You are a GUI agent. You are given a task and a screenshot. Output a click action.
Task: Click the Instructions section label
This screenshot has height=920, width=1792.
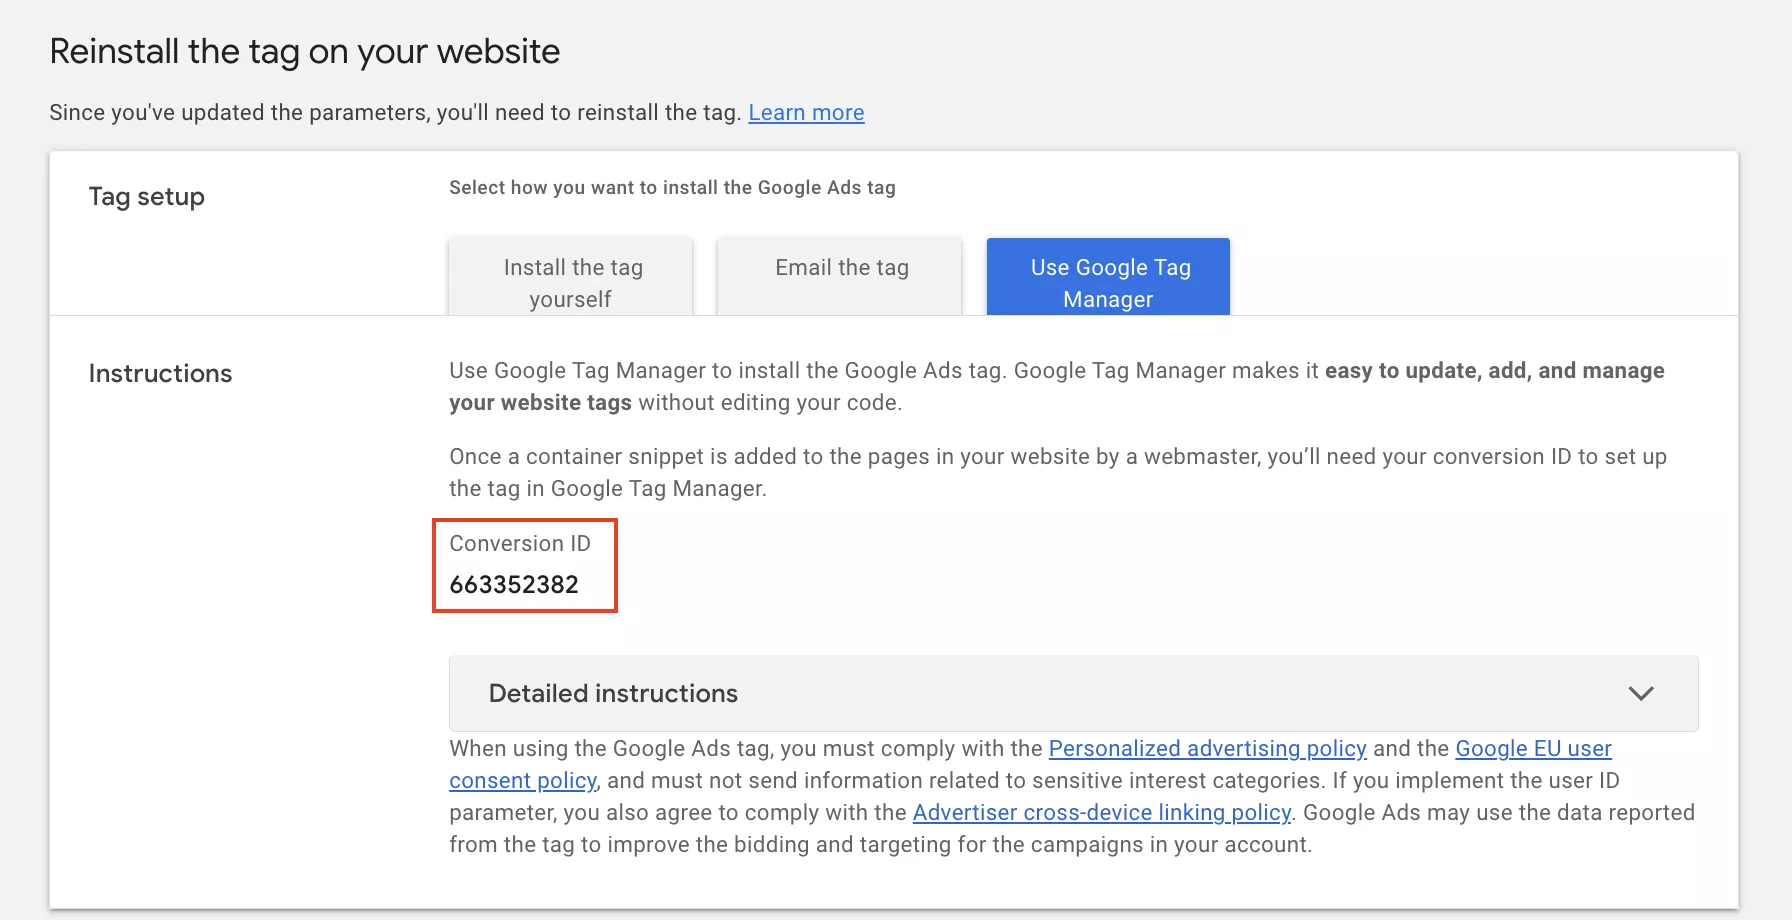tap(160, 373)
